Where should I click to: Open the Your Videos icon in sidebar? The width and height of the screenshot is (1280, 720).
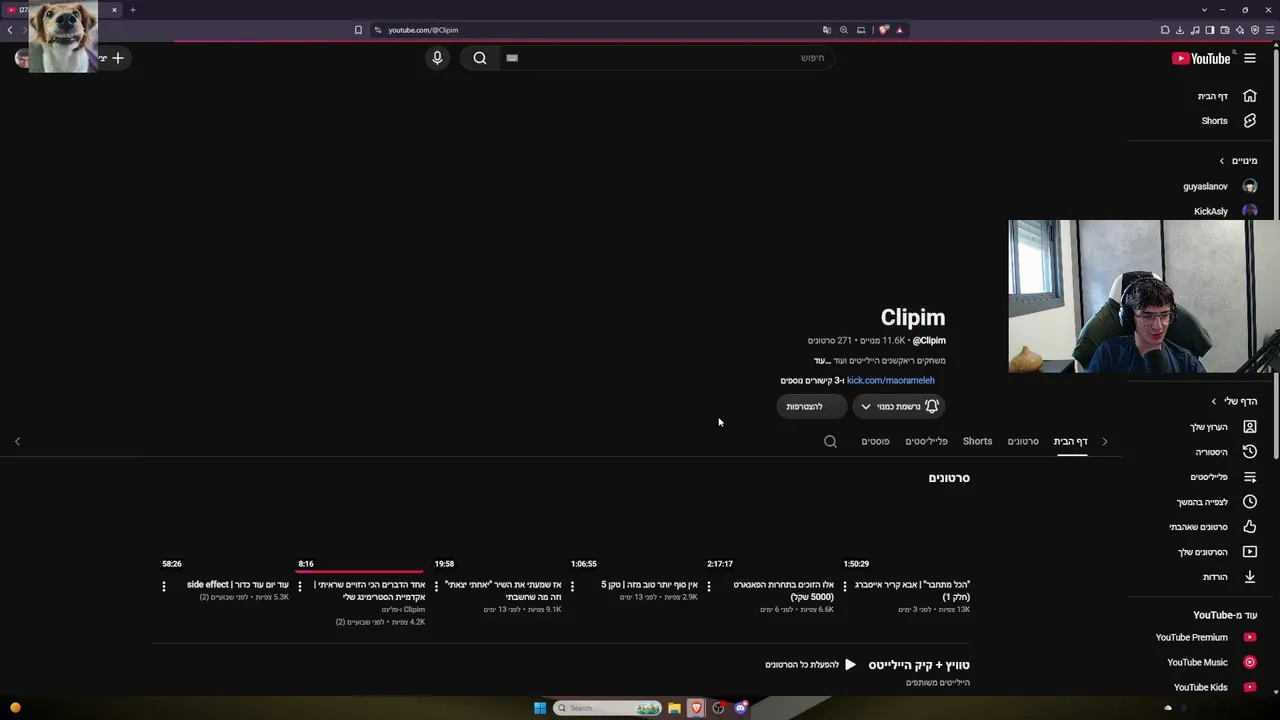1250,552
